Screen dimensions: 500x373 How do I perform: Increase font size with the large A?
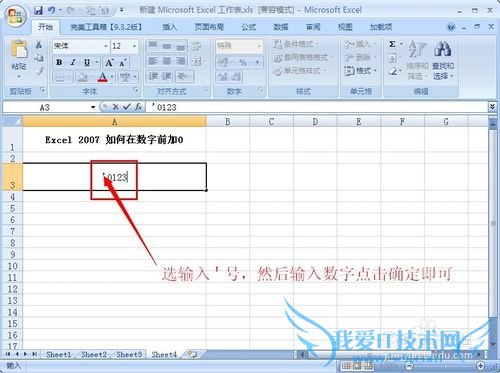pyautogui.click(x=109, y=62)
